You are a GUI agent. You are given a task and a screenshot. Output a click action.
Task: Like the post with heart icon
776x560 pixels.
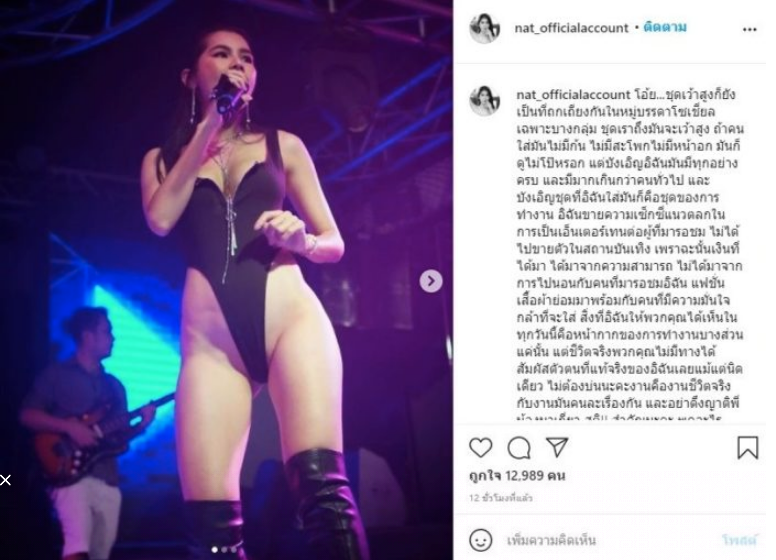pyautogui.click(x=481, y=448)
